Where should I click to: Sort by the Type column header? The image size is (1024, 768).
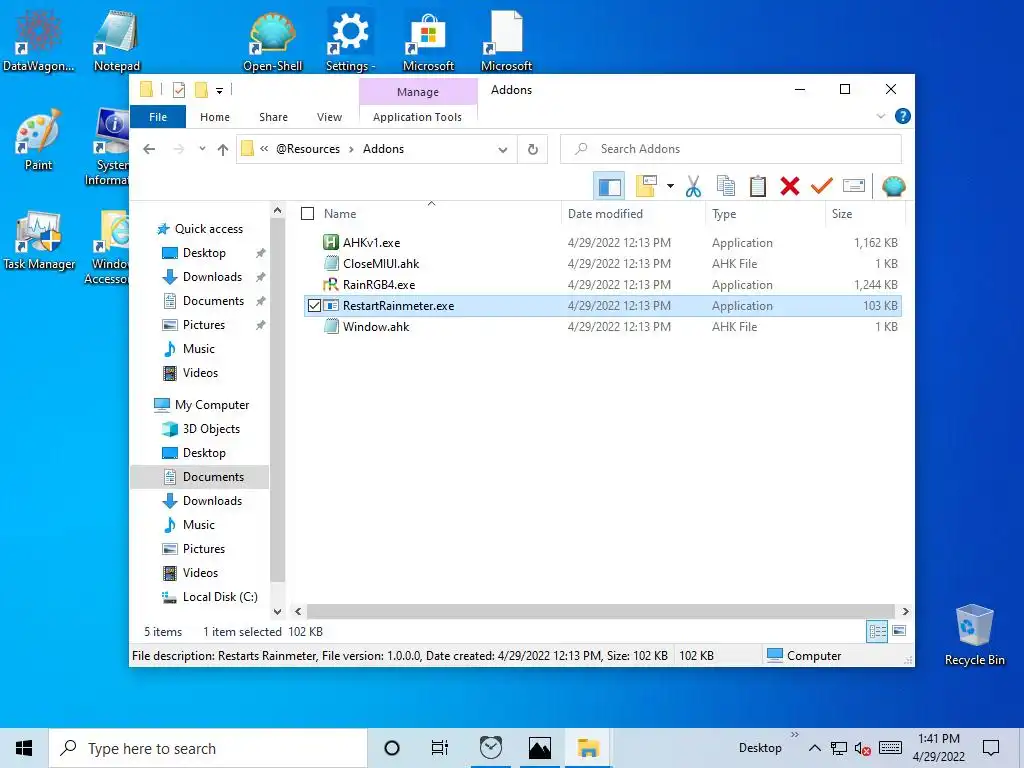(765, 214)
